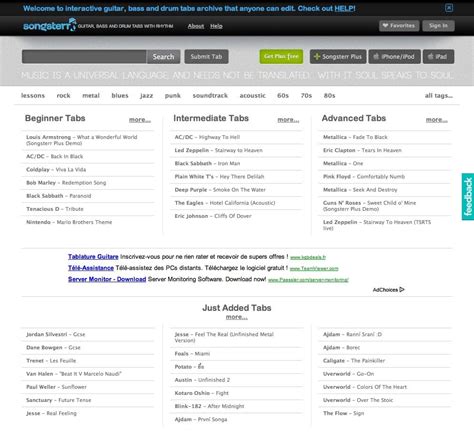The height and width of the screenshot is (432, 474).
Task: Open Paul Weller Sunflower tab
Action: pos(56,387)
